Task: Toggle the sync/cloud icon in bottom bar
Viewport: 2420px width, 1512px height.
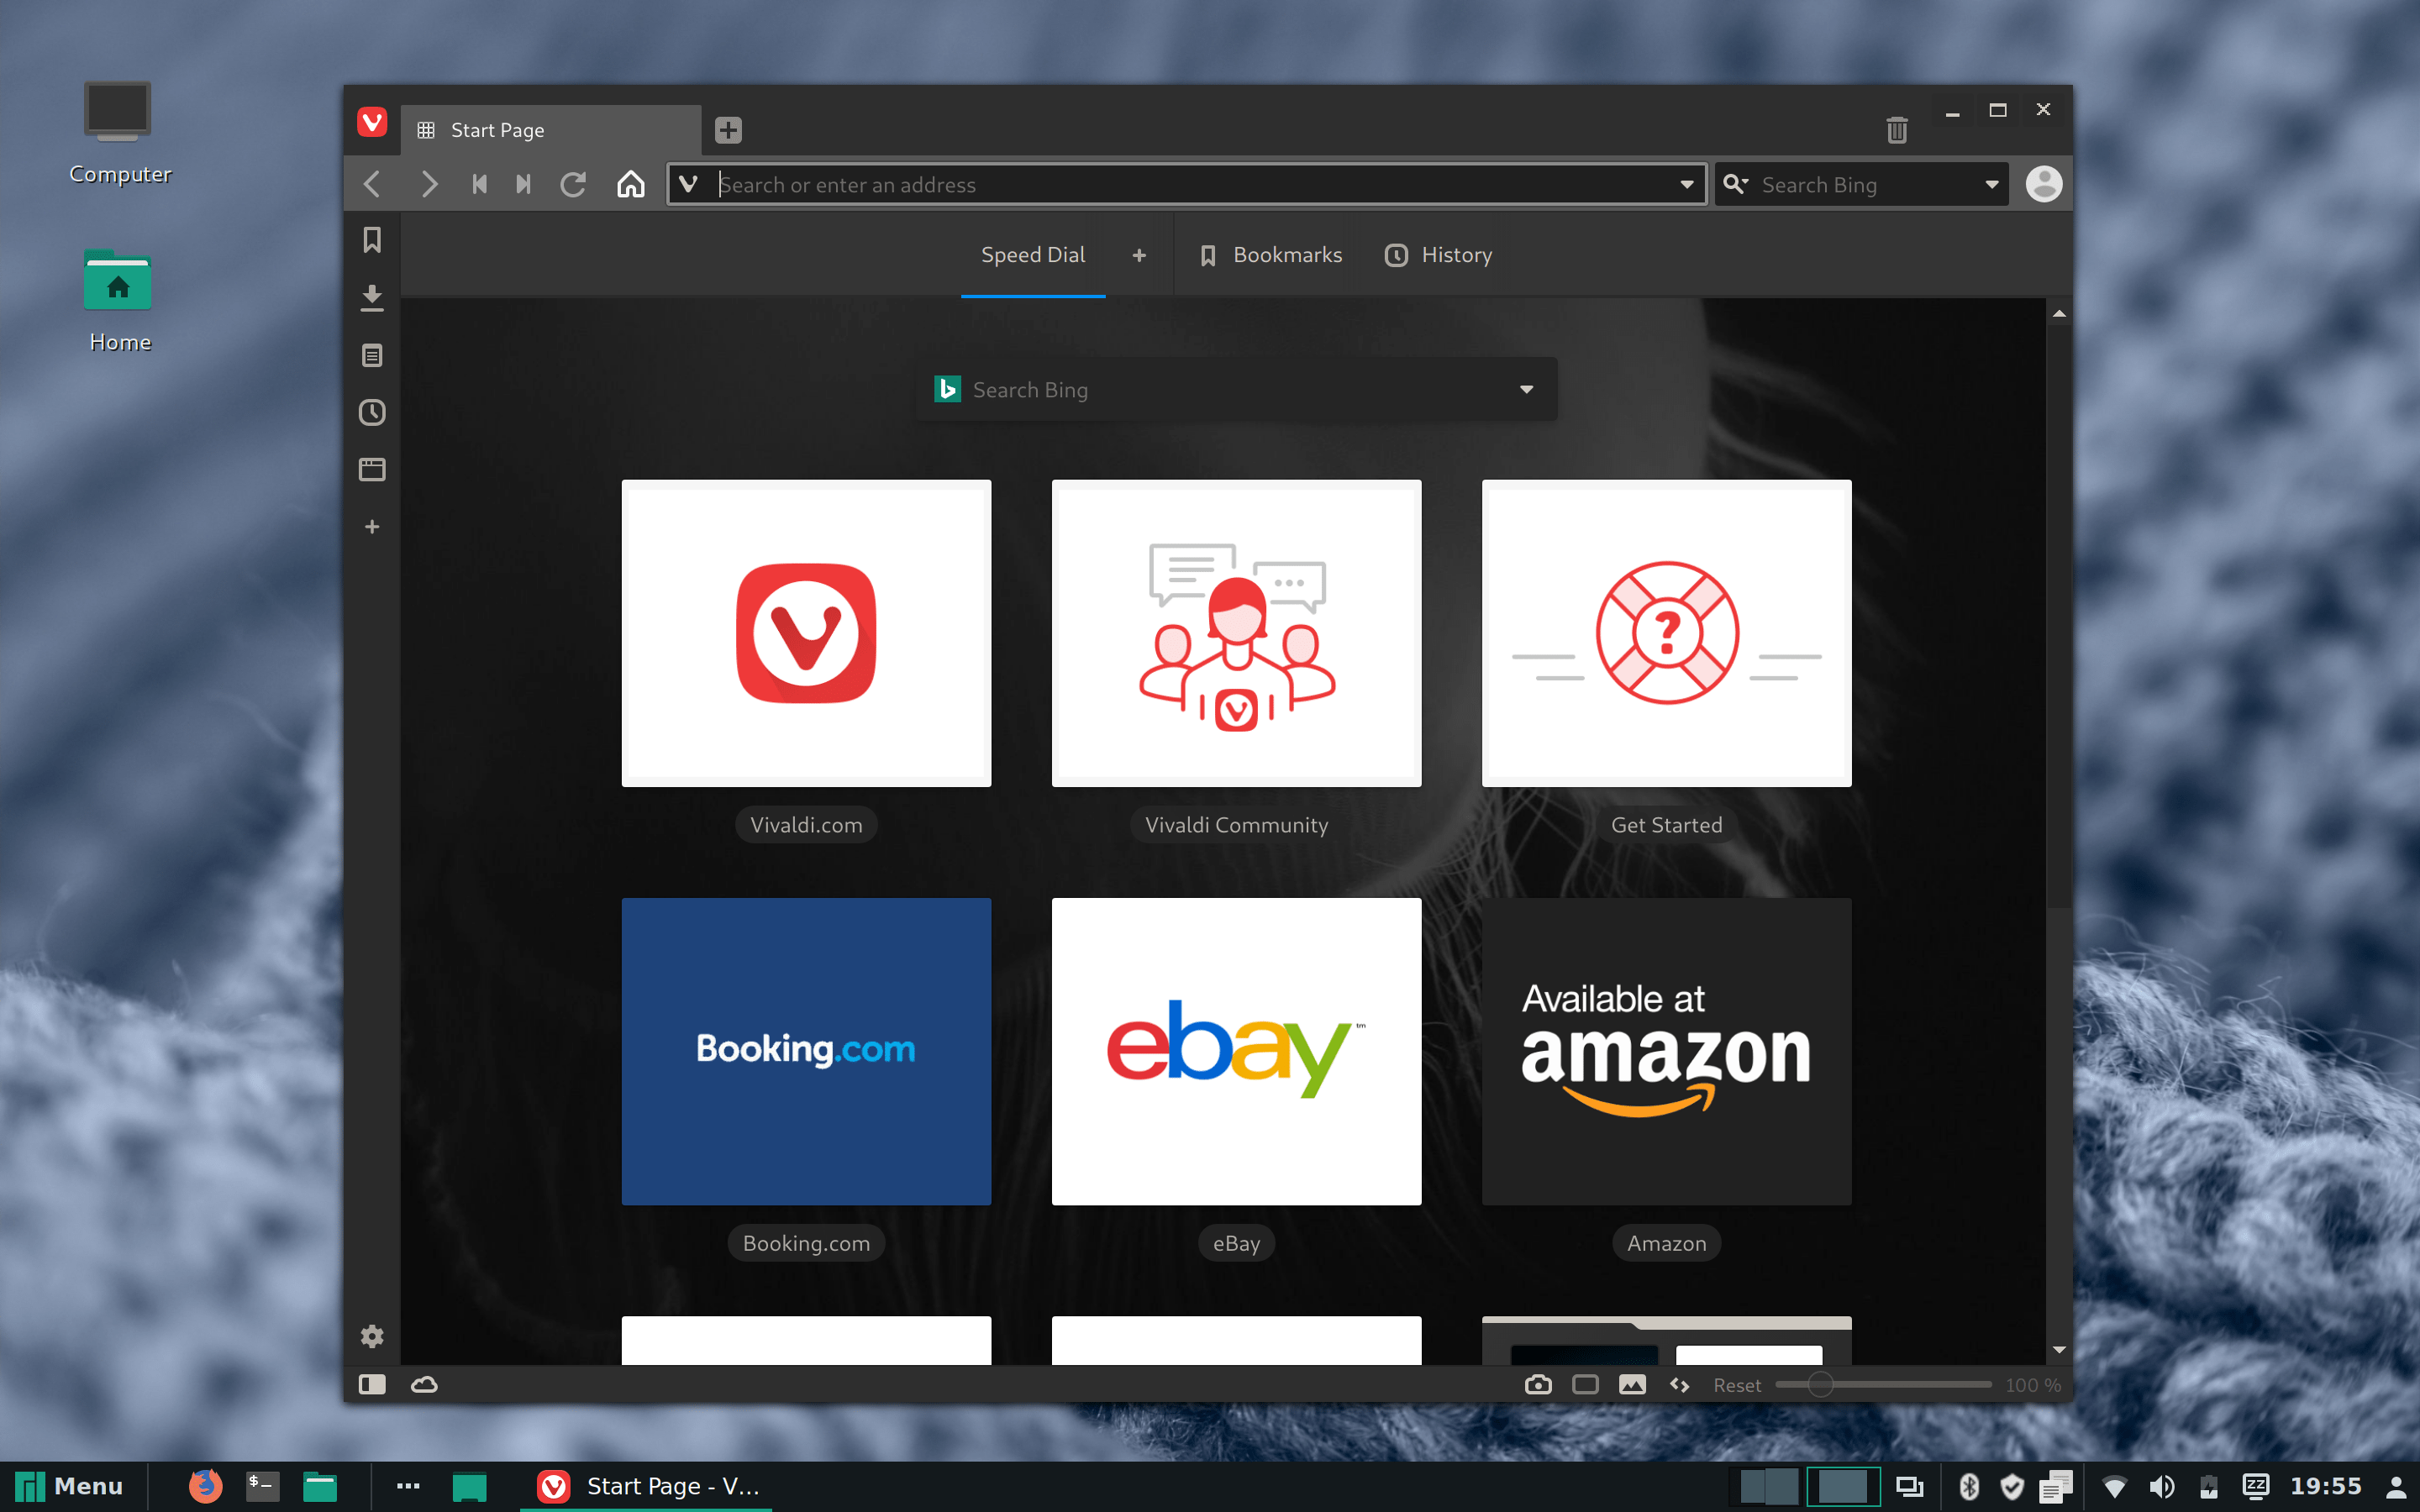Action: 423,1383
